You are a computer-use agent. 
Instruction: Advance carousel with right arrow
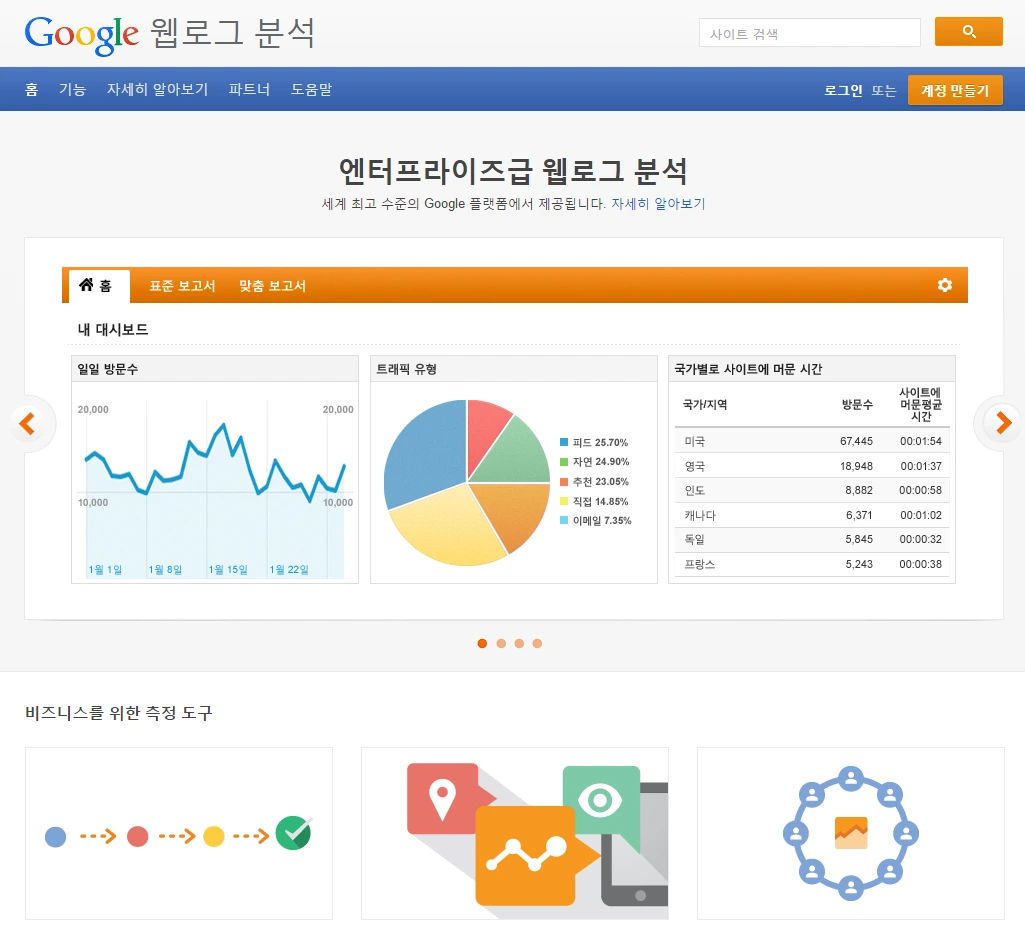coord(1003,422)
